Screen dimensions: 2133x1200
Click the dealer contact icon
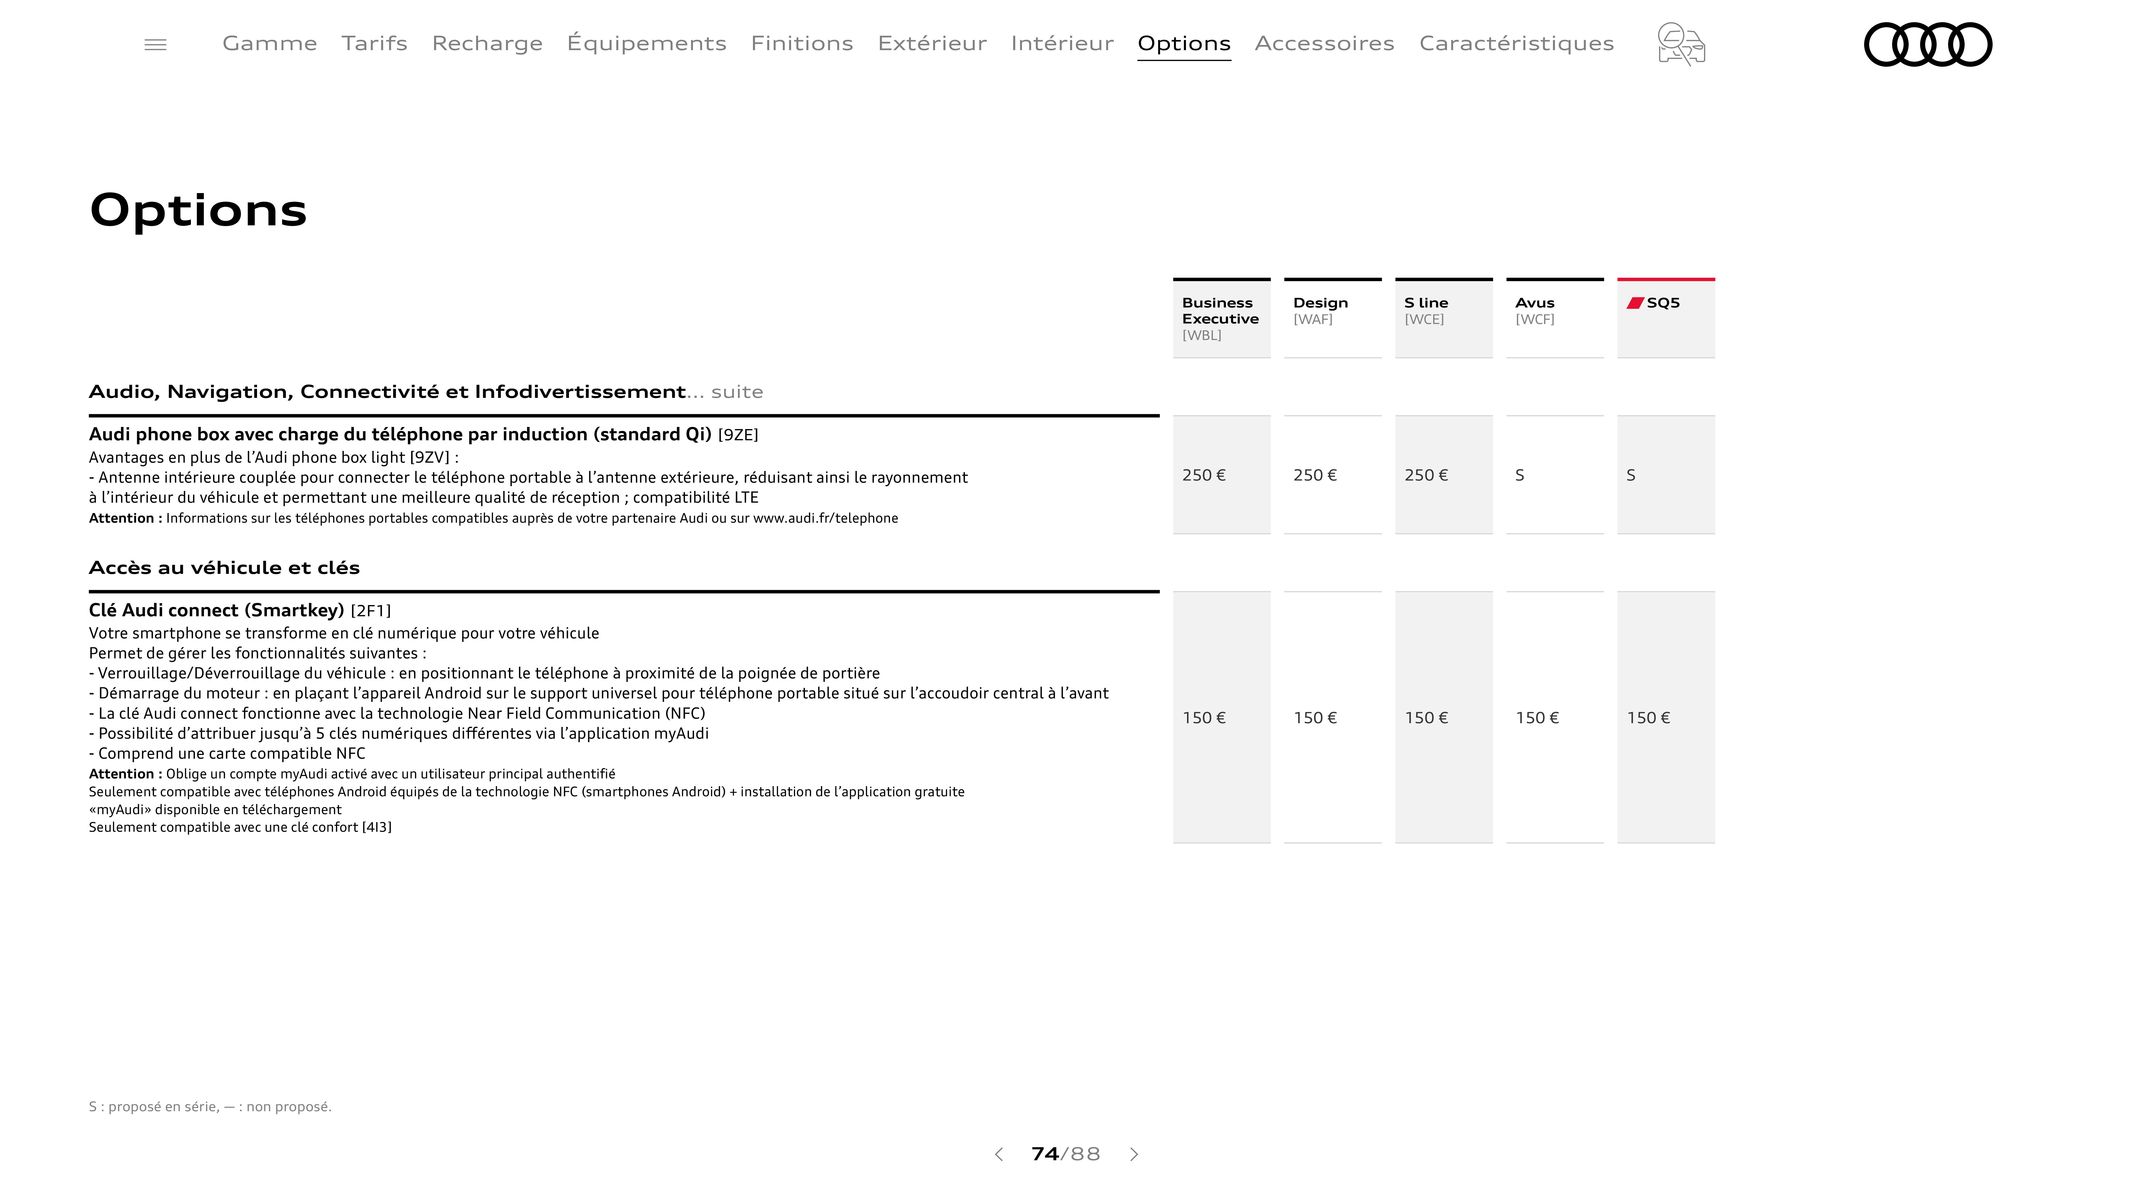point(1681,44)
